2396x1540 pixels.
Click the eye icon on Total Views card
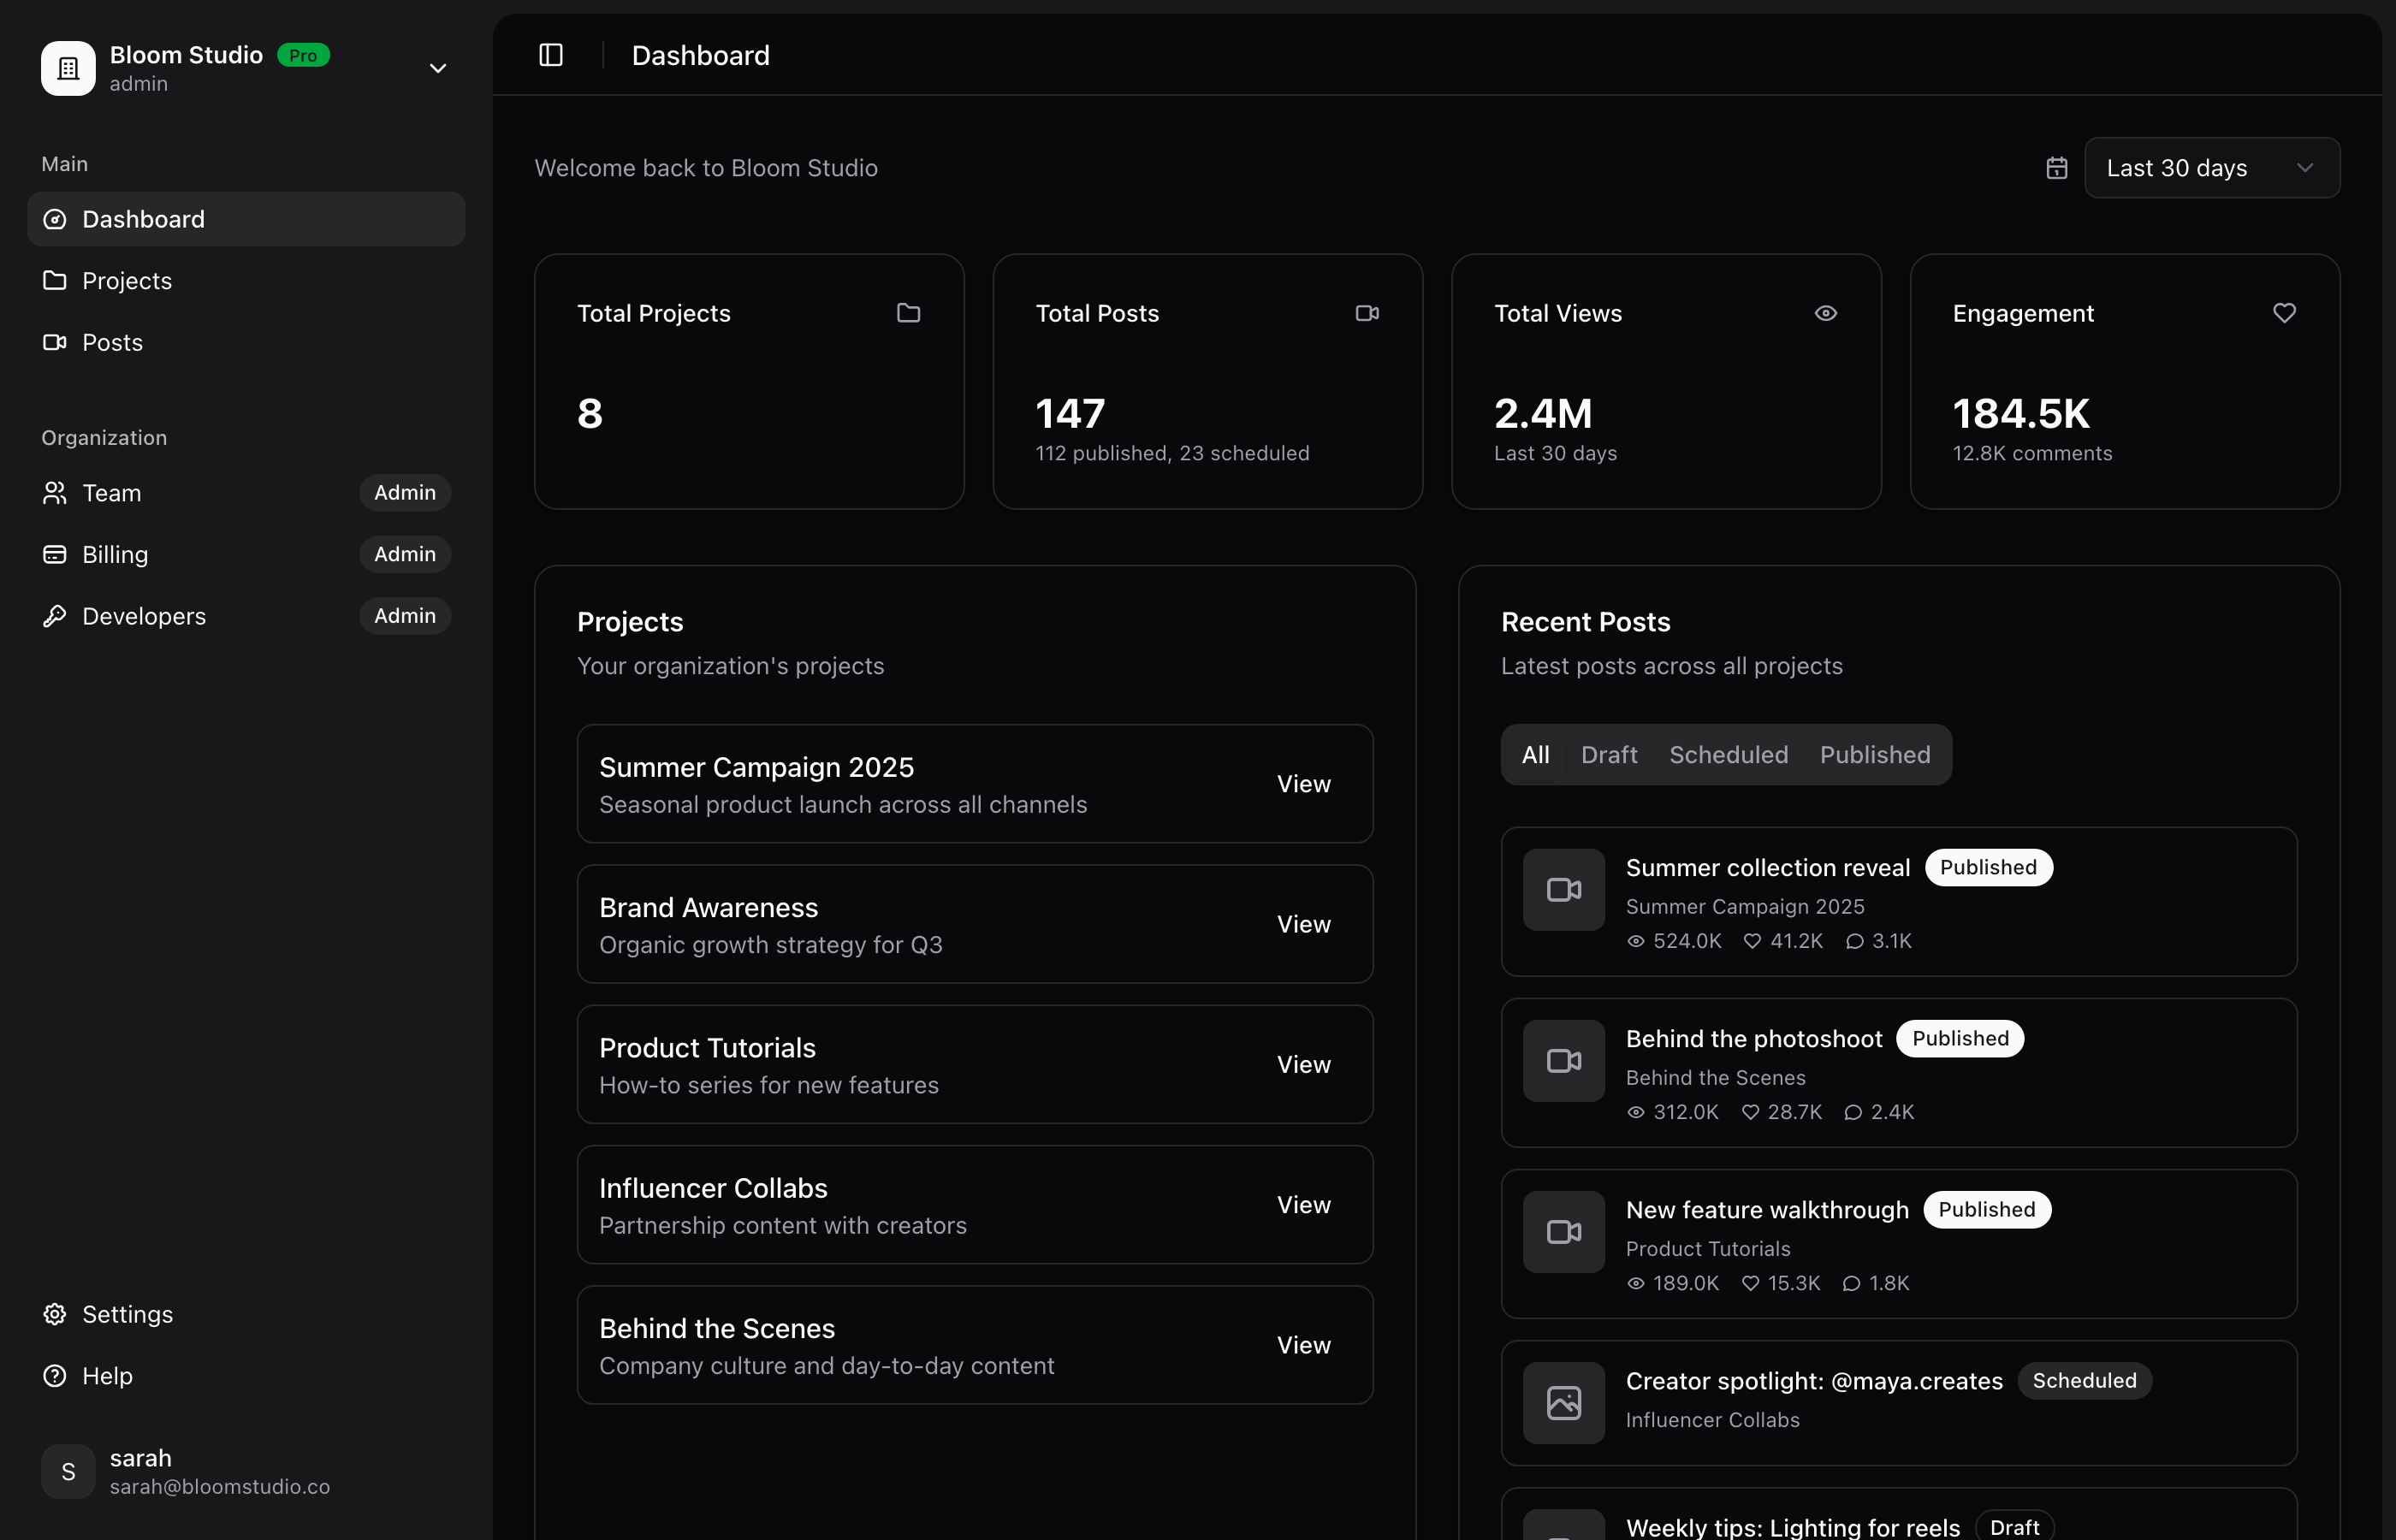pyautogui.click(x=1825, y=313)
